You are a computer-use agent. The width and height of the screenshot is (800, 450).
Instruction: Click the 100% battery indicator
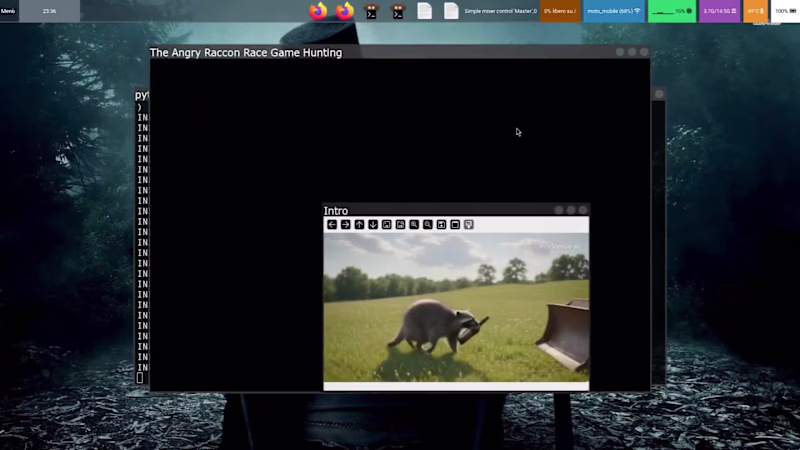click(785, 11)
